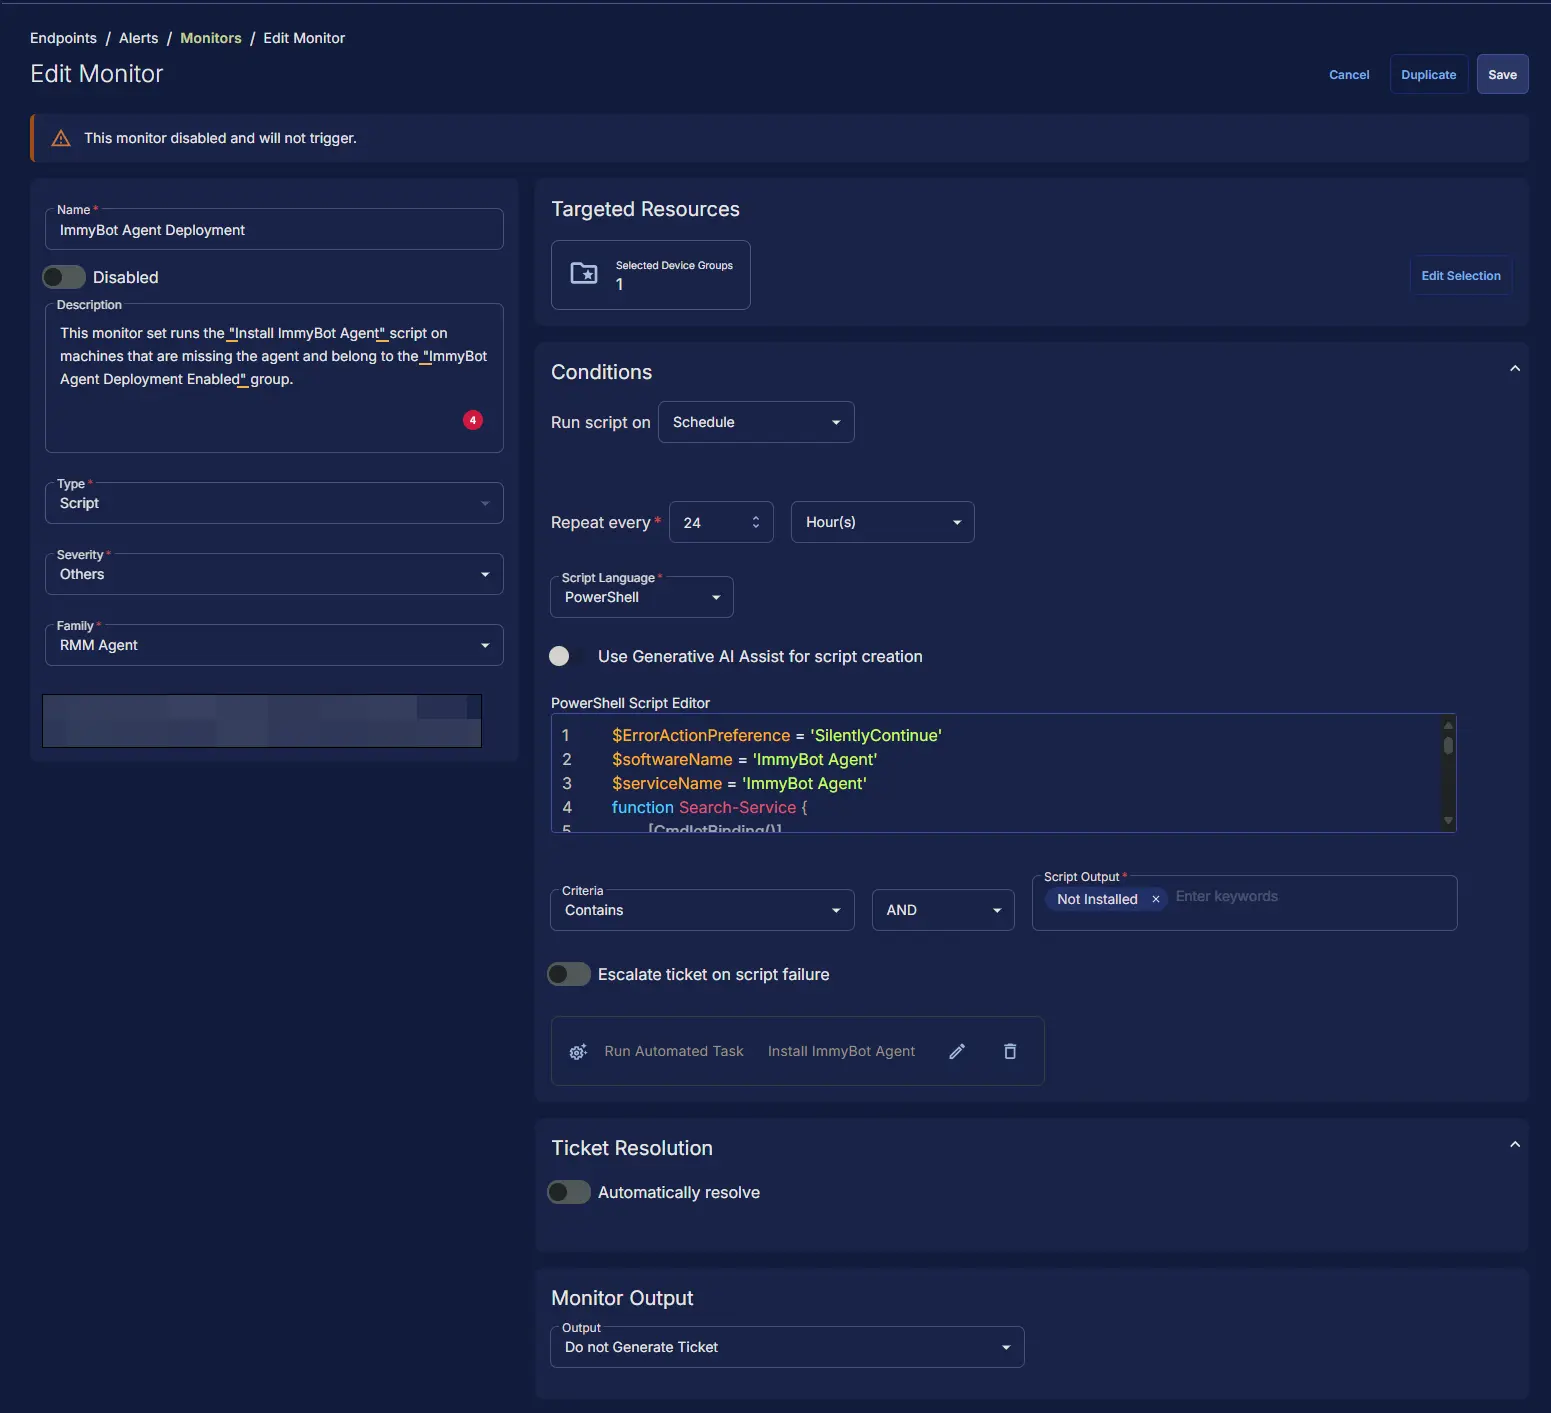Click the red 4 badge in Description
The image size is (1551, 1413).
click(x=473, y=420)
